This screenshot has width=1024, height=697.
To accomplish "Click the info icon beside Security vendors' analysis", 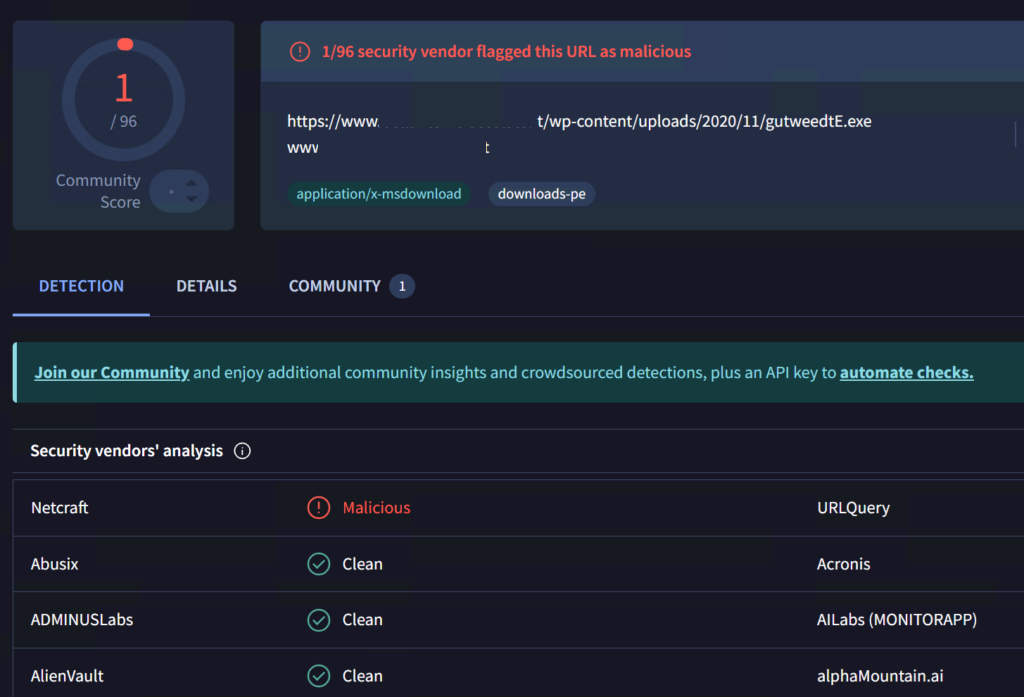I will click(x=242, y=451).
